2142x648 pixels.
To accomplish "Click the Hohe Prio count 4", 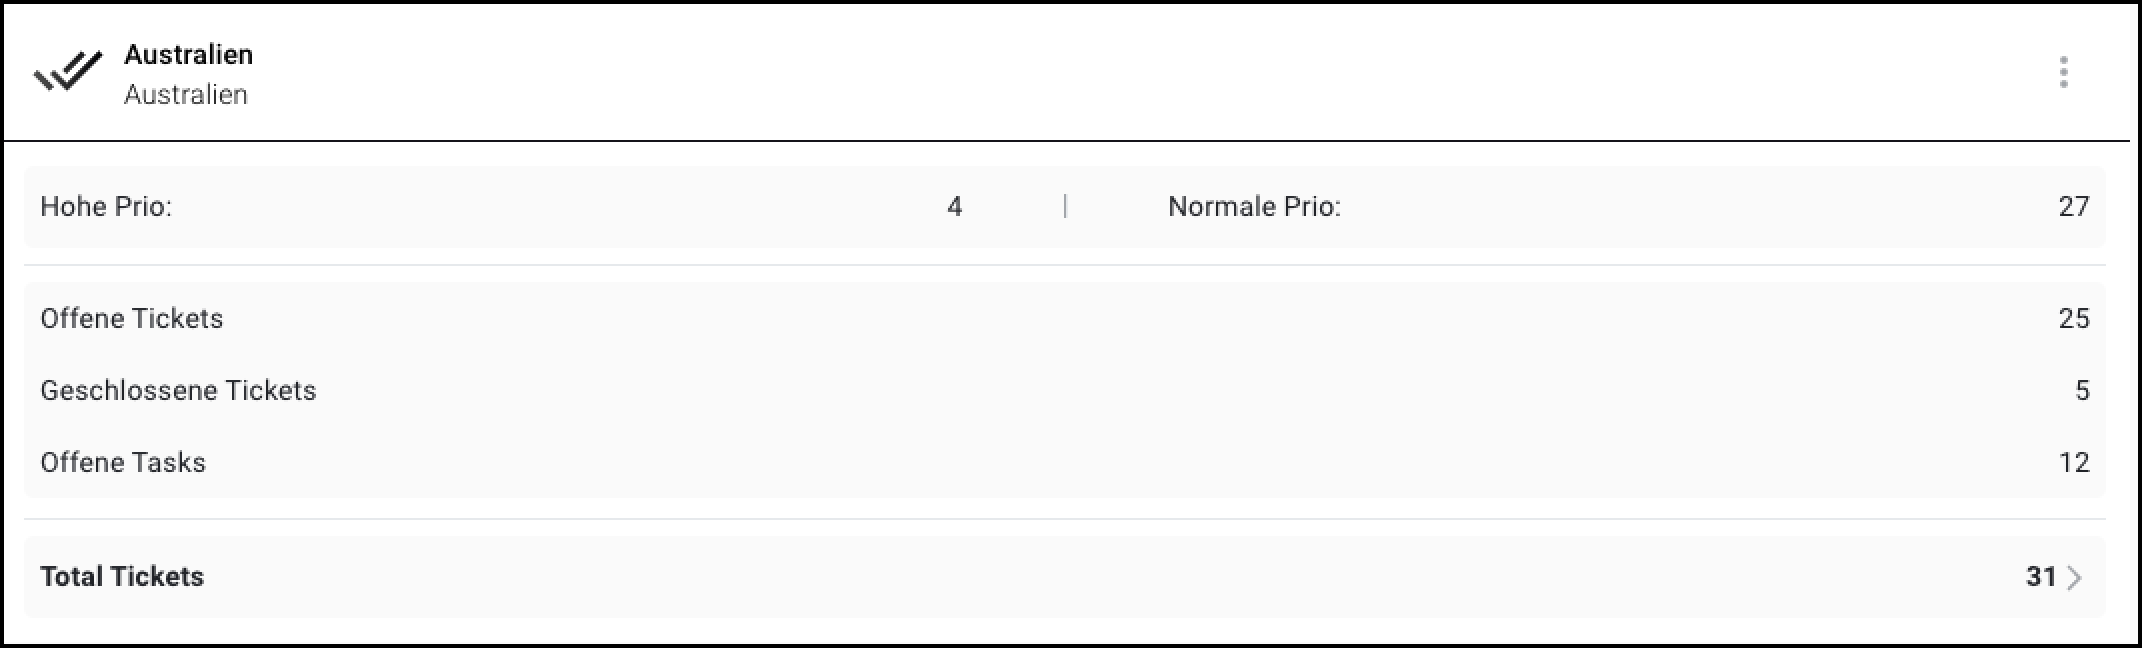I will coord(954,207).
